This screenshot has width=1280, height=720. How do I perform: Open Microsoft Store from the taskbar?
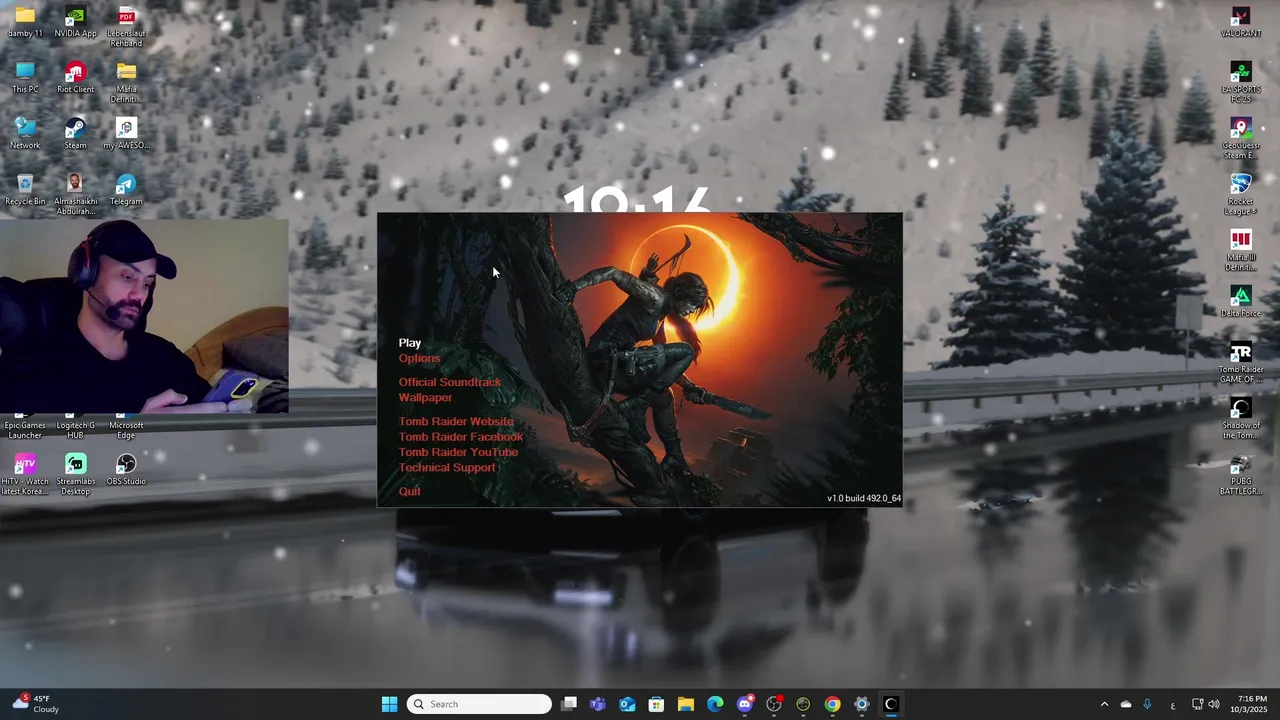click(x=656, y=704)
